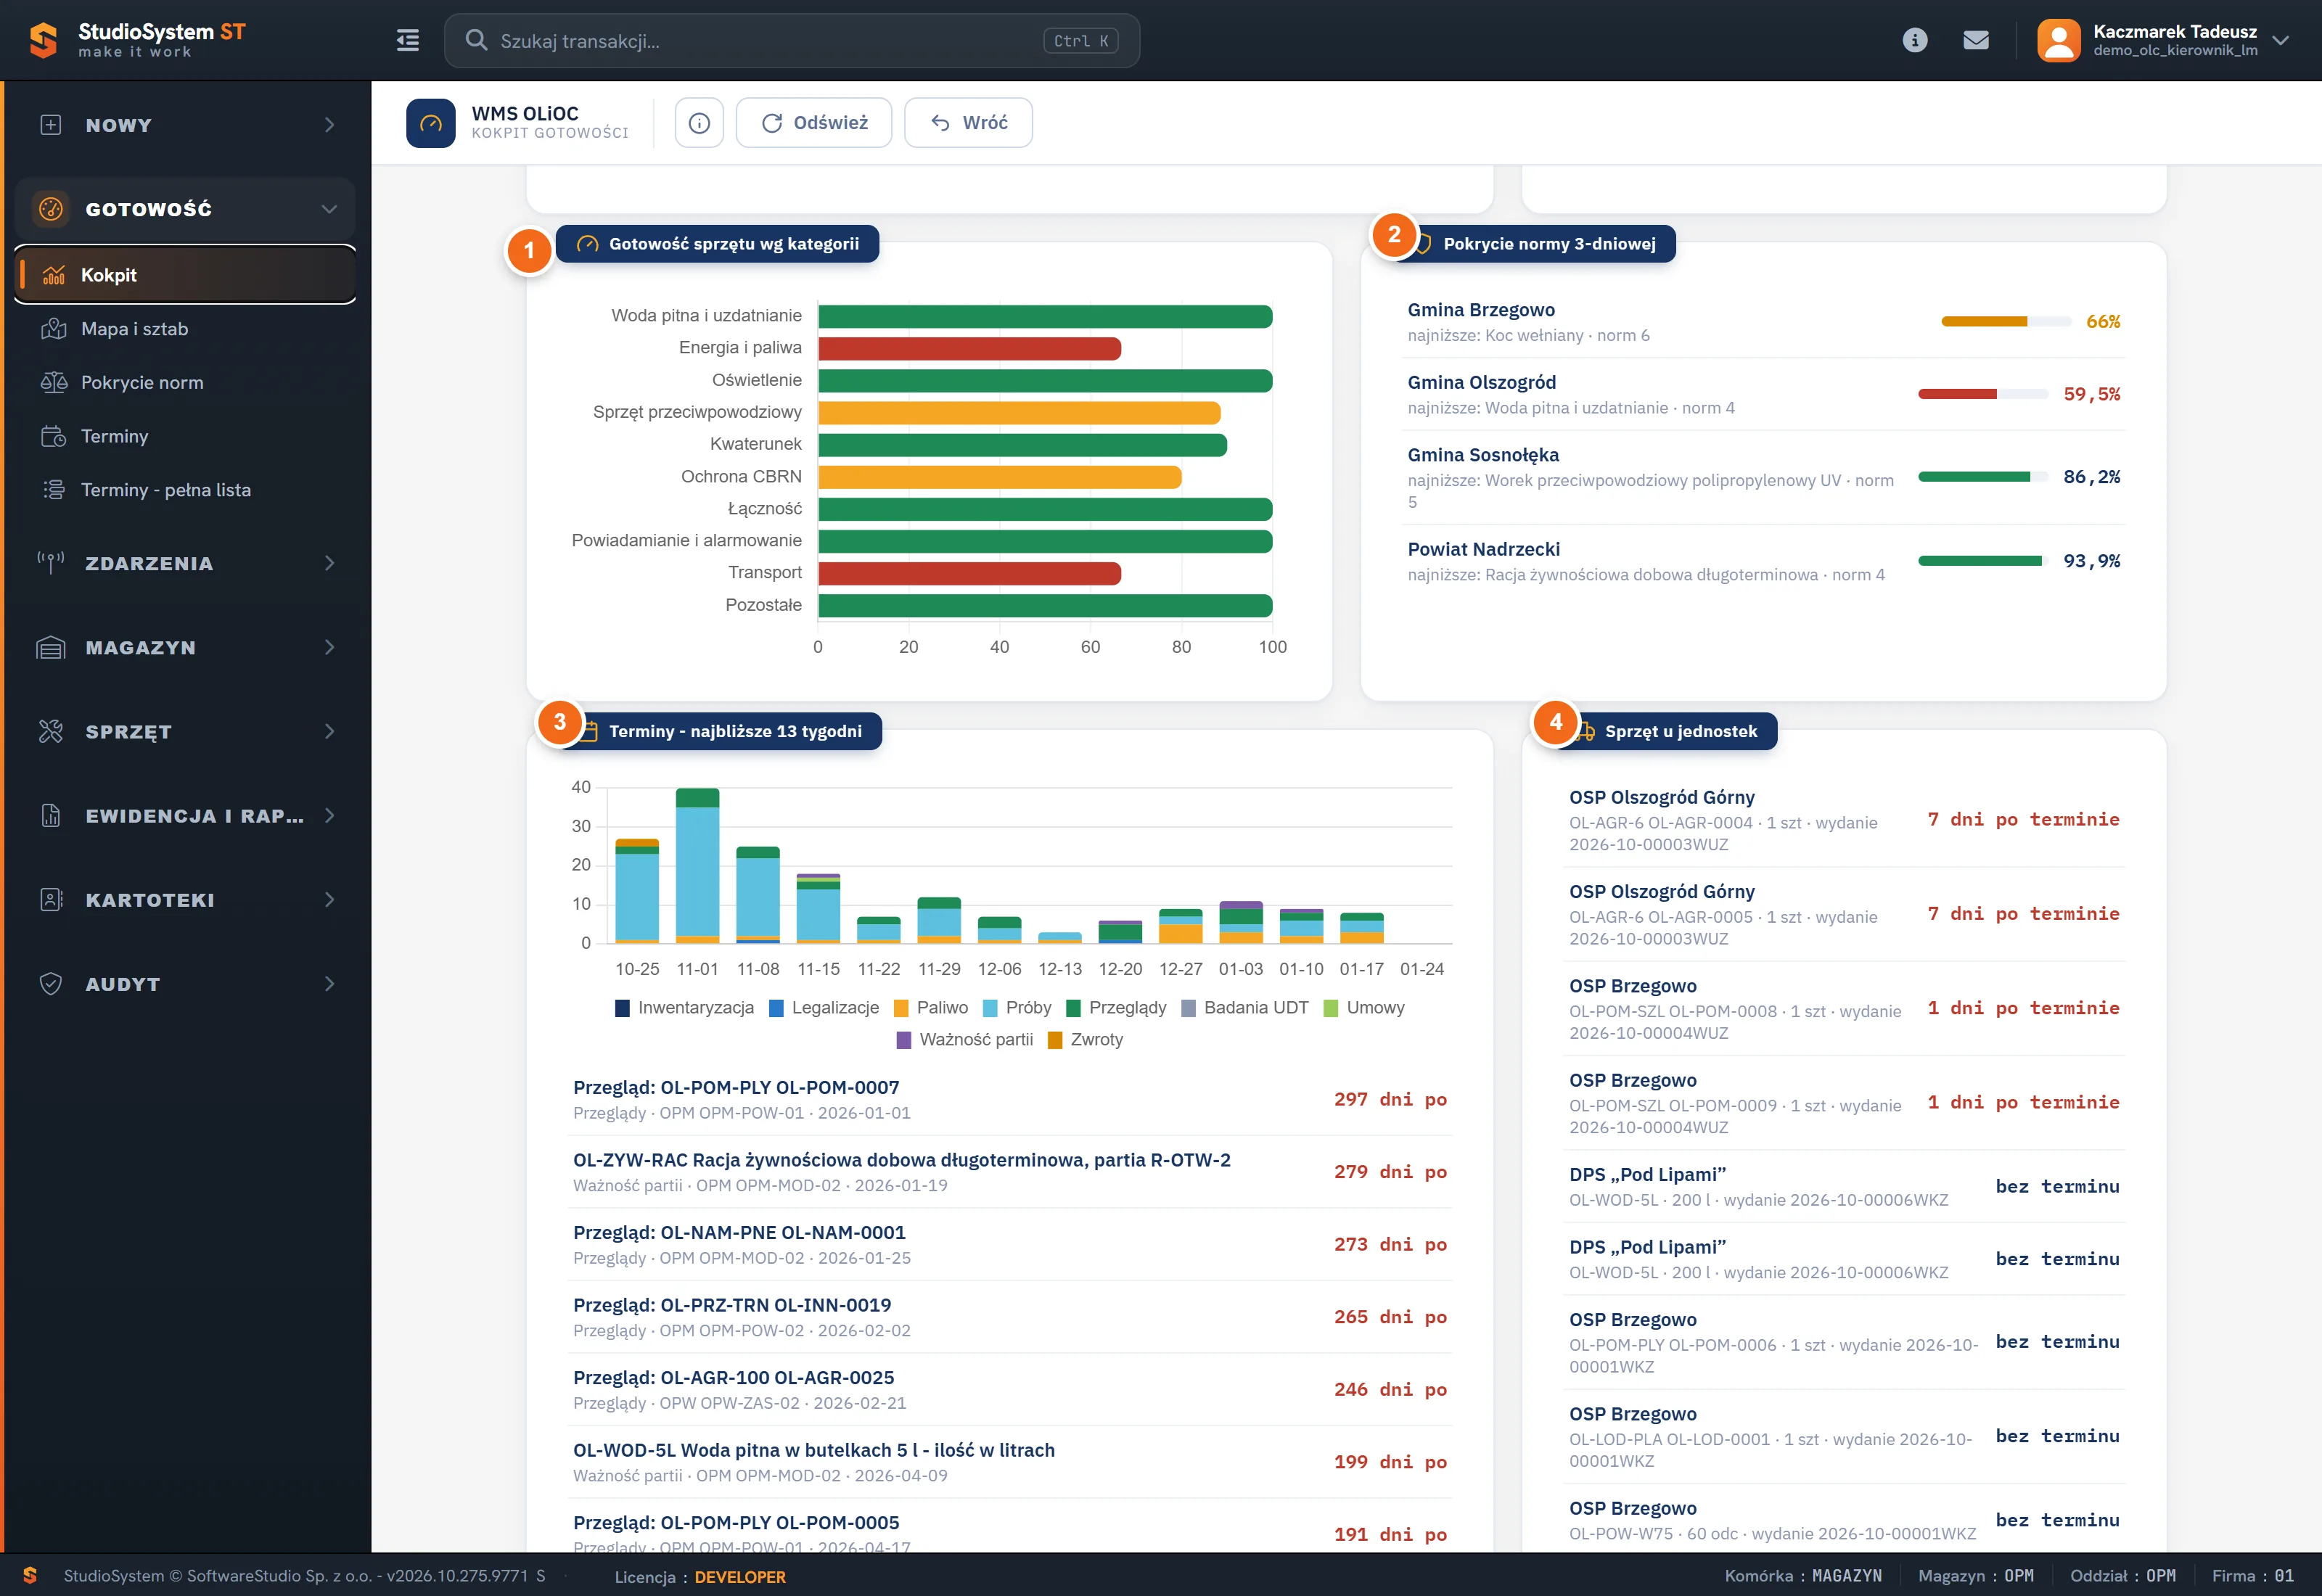Collapse the GOTOWOŚĆ menu section

186,209
